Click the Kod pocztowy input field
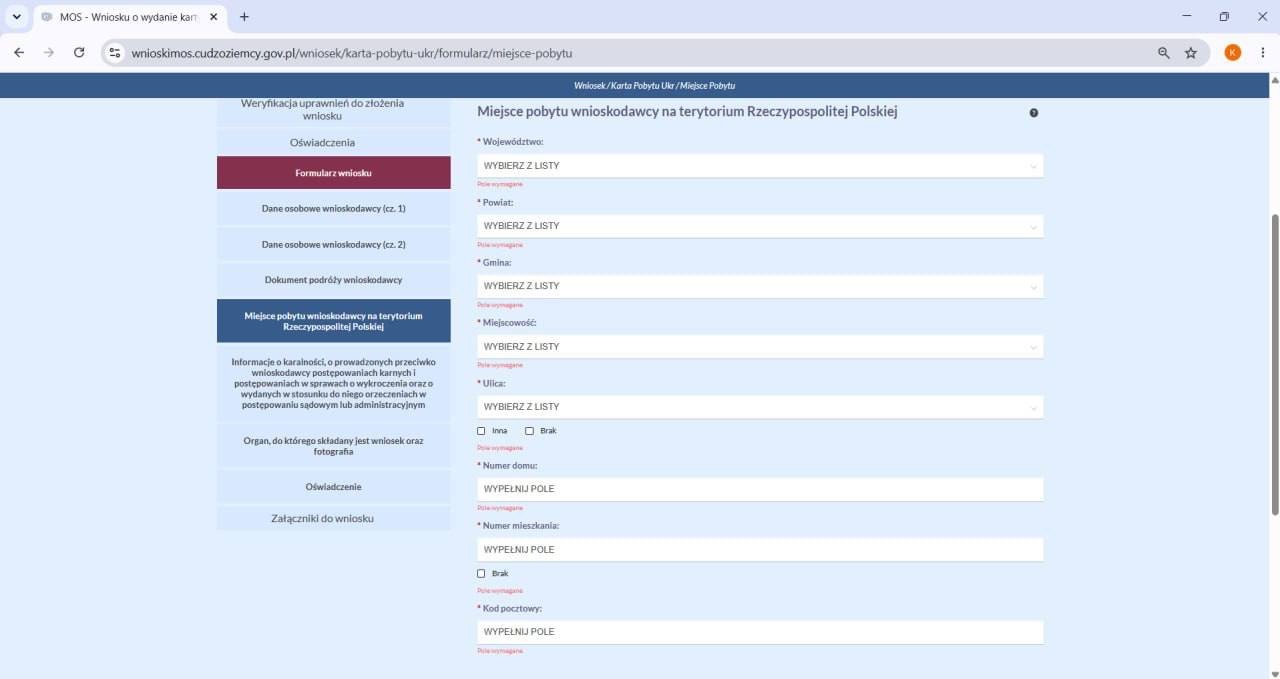 (x=760, y=632)
